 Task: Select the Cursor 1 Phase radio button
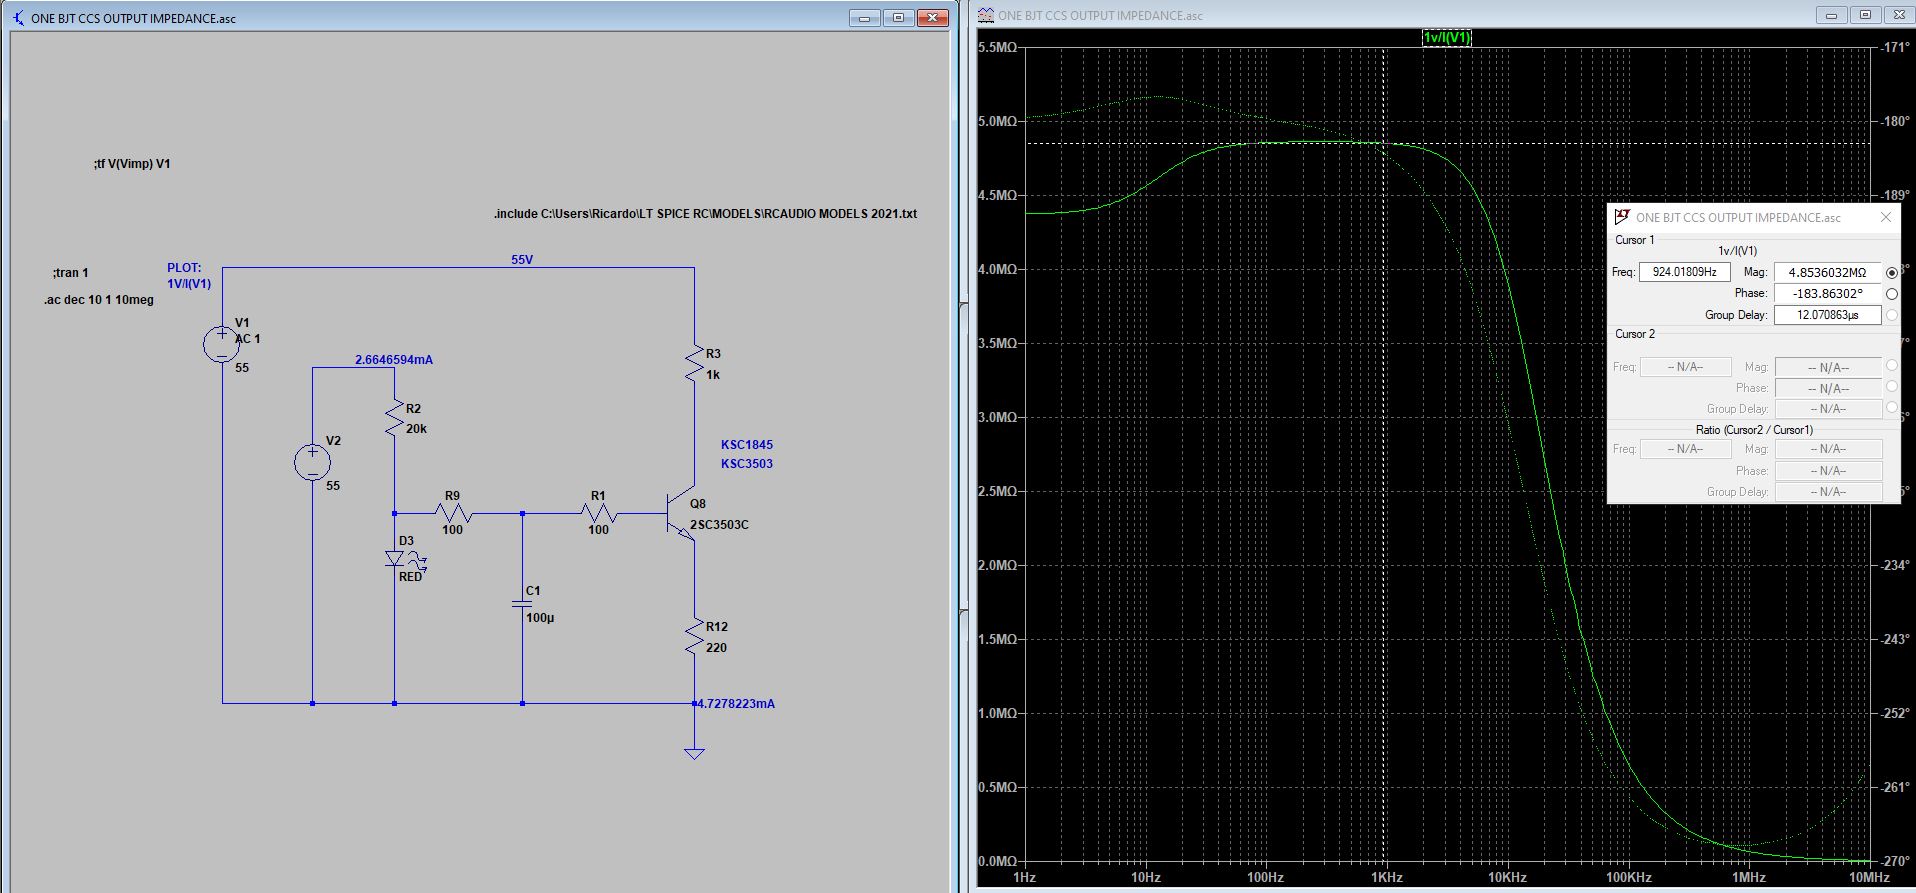click(x=1891, y=294)
